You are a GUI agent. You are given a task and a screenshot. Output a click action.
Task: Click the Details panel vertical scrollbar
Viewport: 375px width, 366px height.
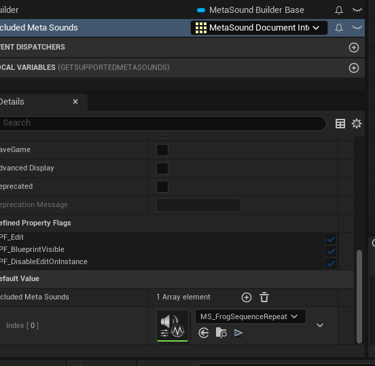[359, 296]
